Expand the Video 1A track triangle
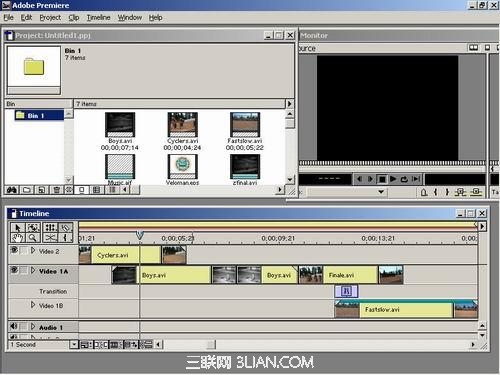 (x=33, y=270)
